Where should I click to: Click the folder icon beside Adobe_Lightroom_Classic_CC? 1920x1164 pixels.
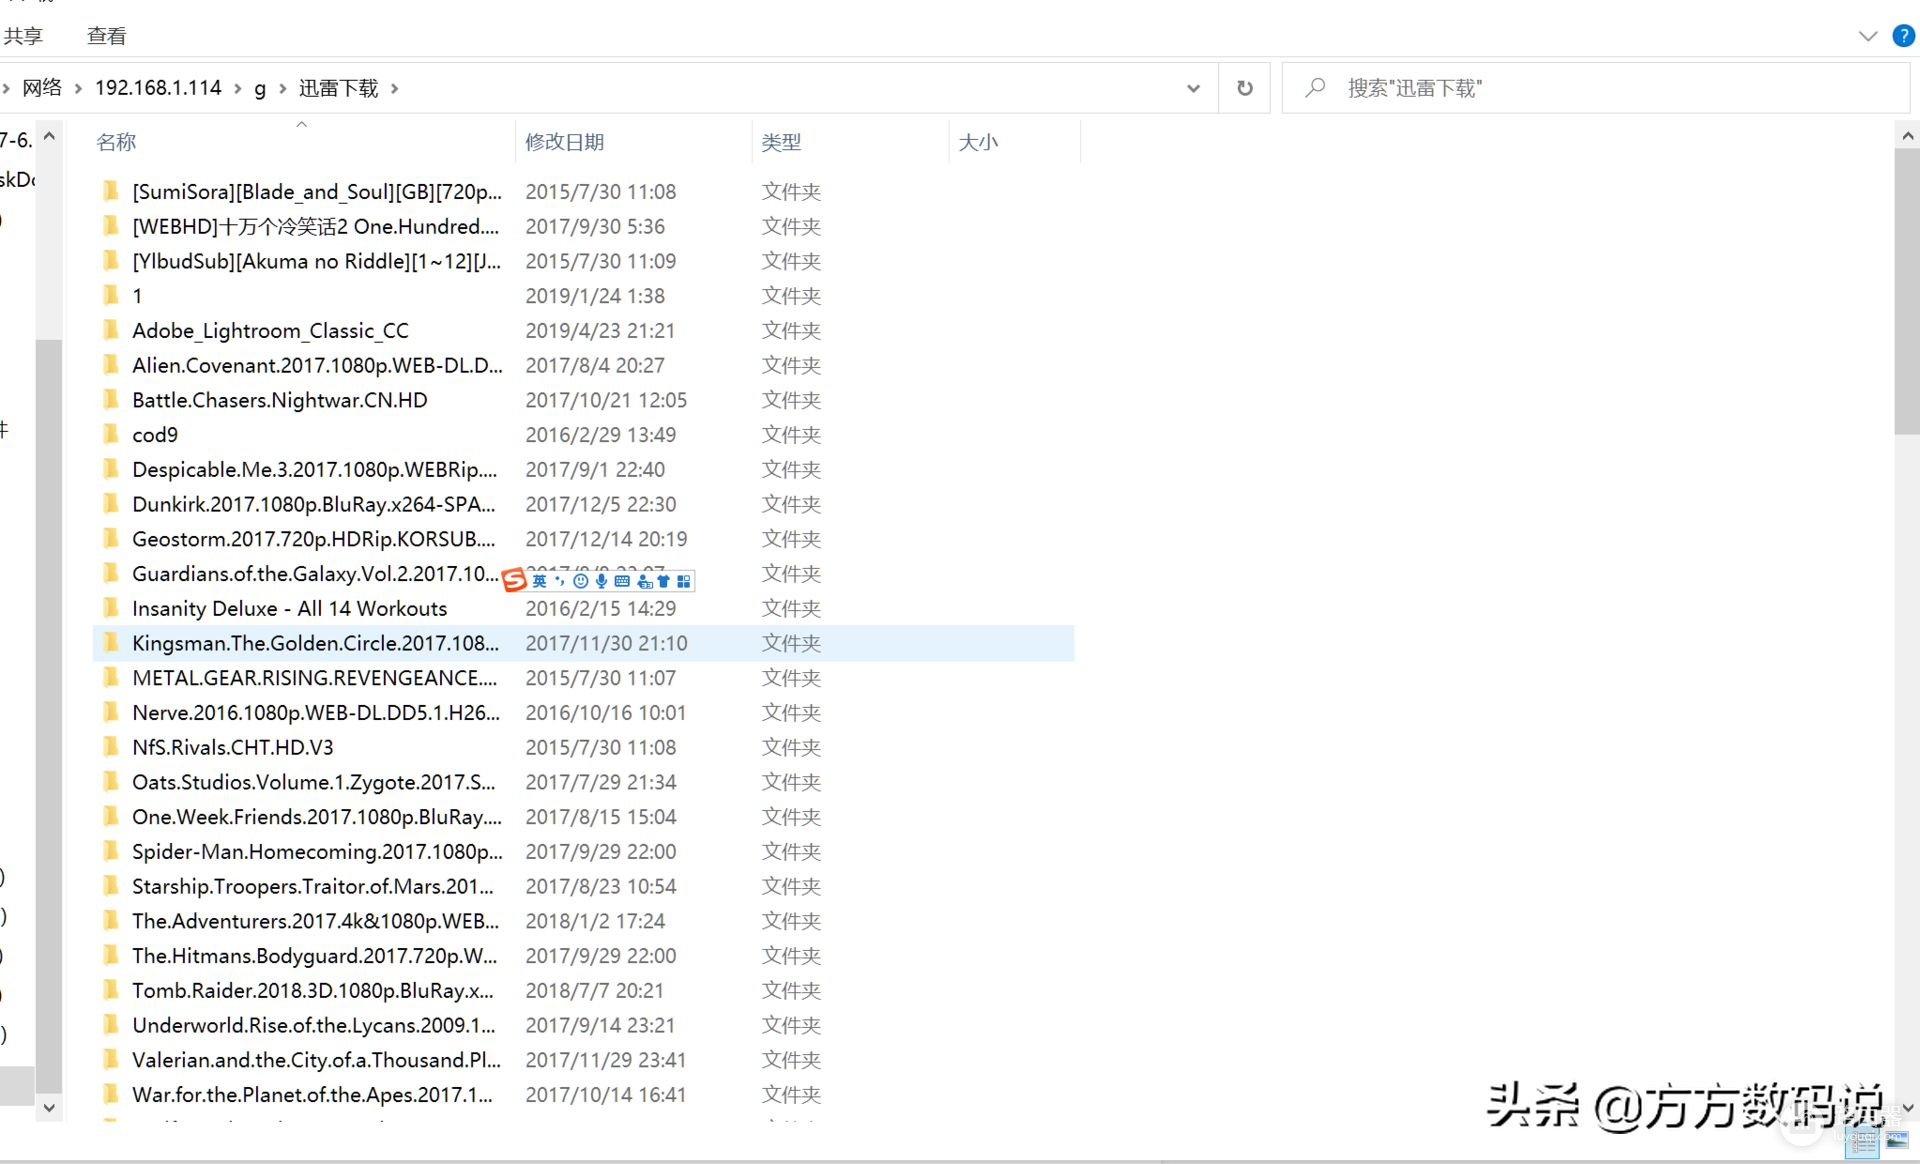111,330
